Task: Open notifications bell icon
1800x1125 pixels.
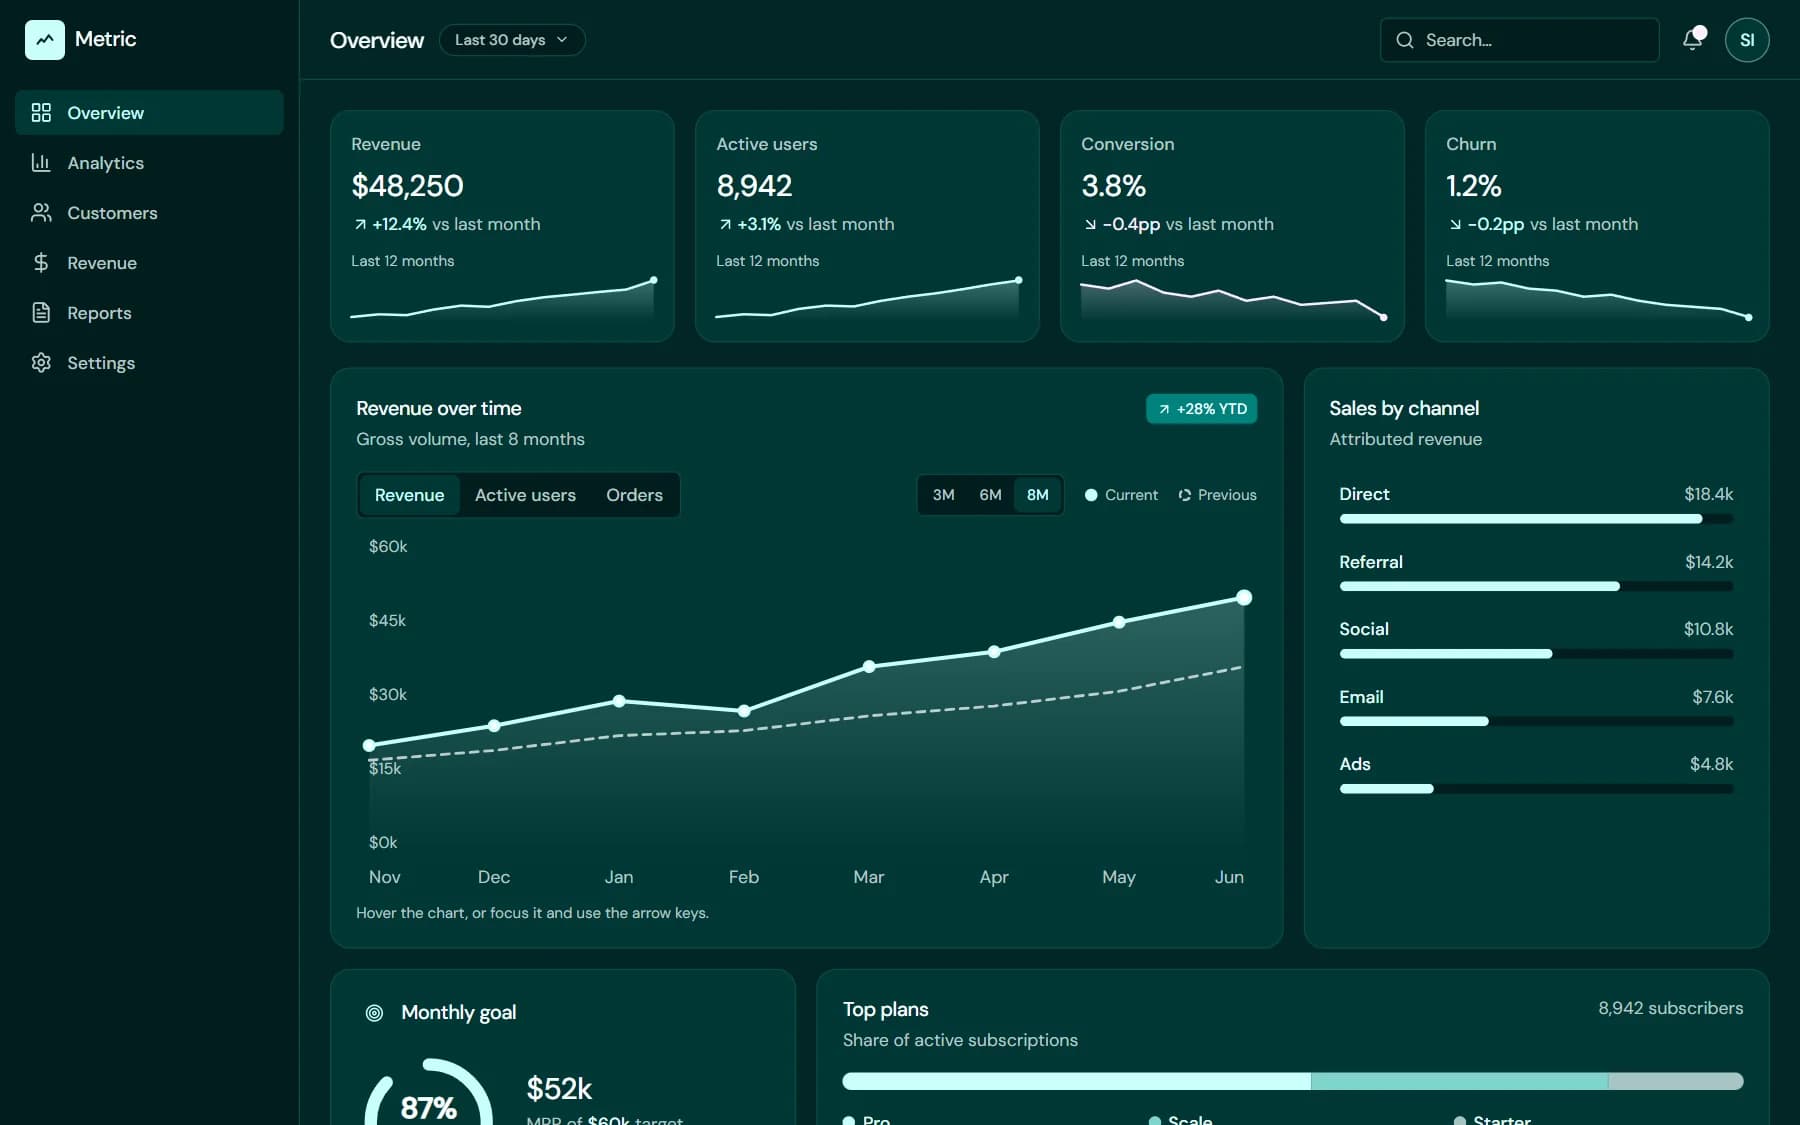Action: click(x=1692, y=40)
